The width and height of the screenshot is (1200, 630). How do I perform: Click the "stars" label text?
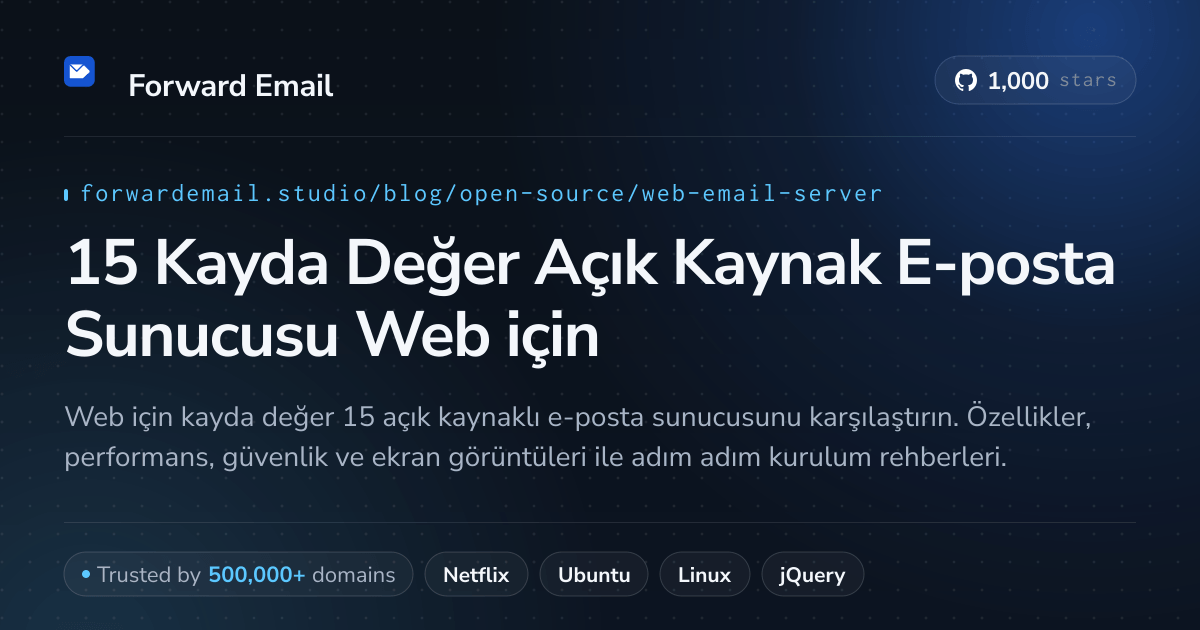tap(1088, 81)
